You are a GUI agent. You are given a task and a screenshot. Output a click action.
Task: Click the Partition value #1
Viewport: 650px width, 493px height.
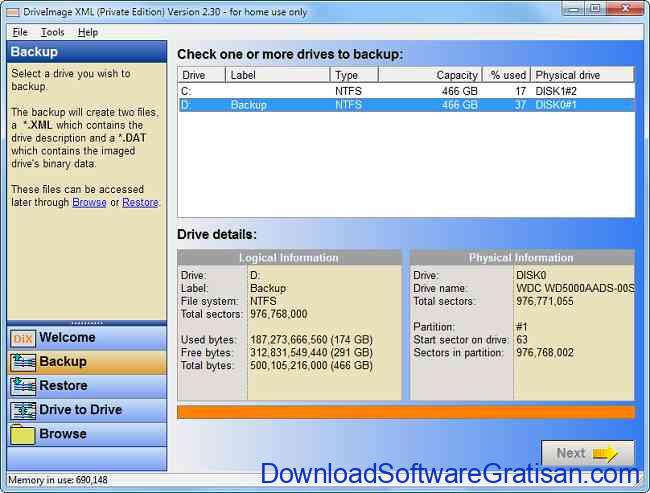(521, 327)
